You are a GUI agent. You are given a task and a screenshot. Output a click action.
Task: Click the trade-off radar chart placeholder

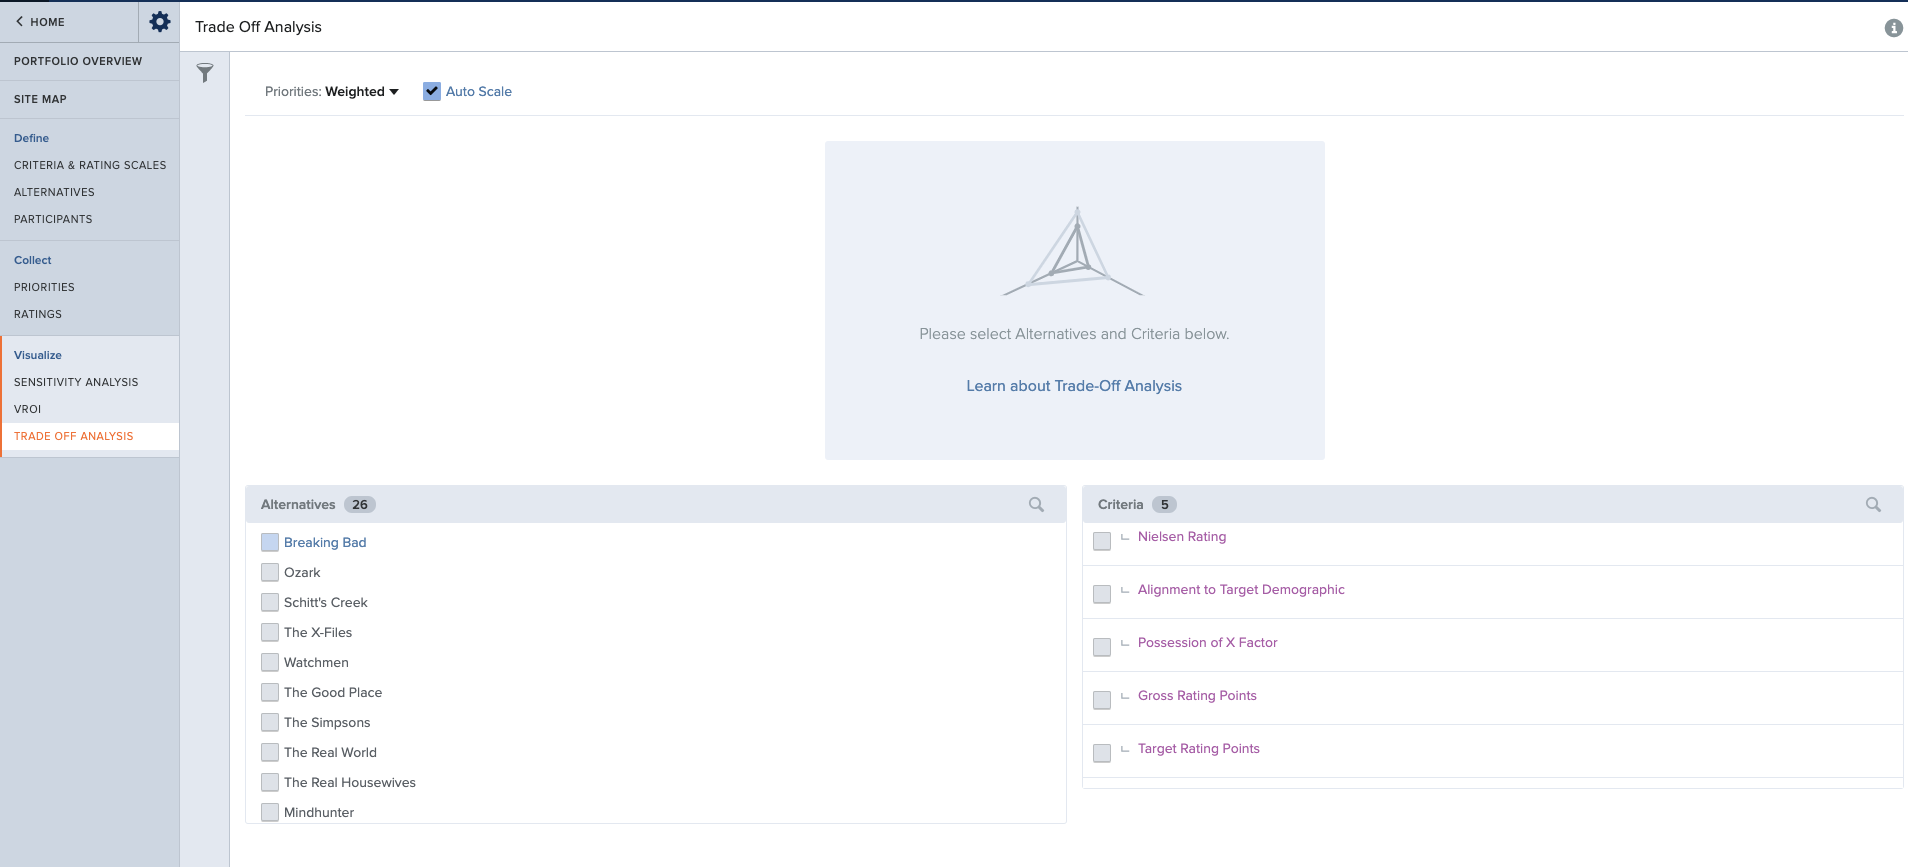pyautogui.click(x=1073, y=252)
